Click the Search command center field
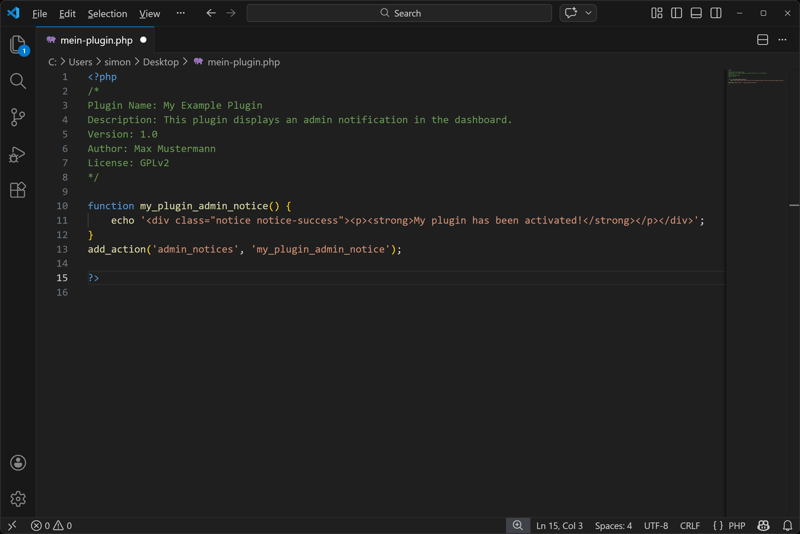 [x=399, y=13]
